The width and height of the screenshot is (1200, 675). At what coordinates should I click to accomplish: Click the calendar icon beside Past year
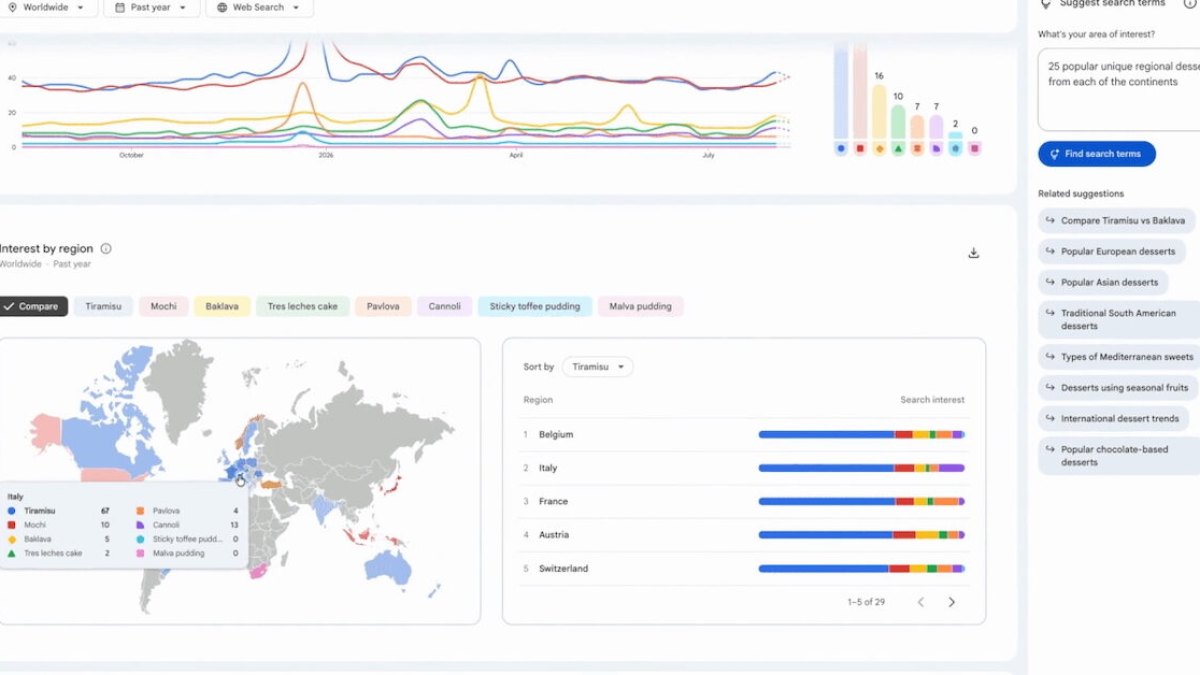click(x=120, y=7)
